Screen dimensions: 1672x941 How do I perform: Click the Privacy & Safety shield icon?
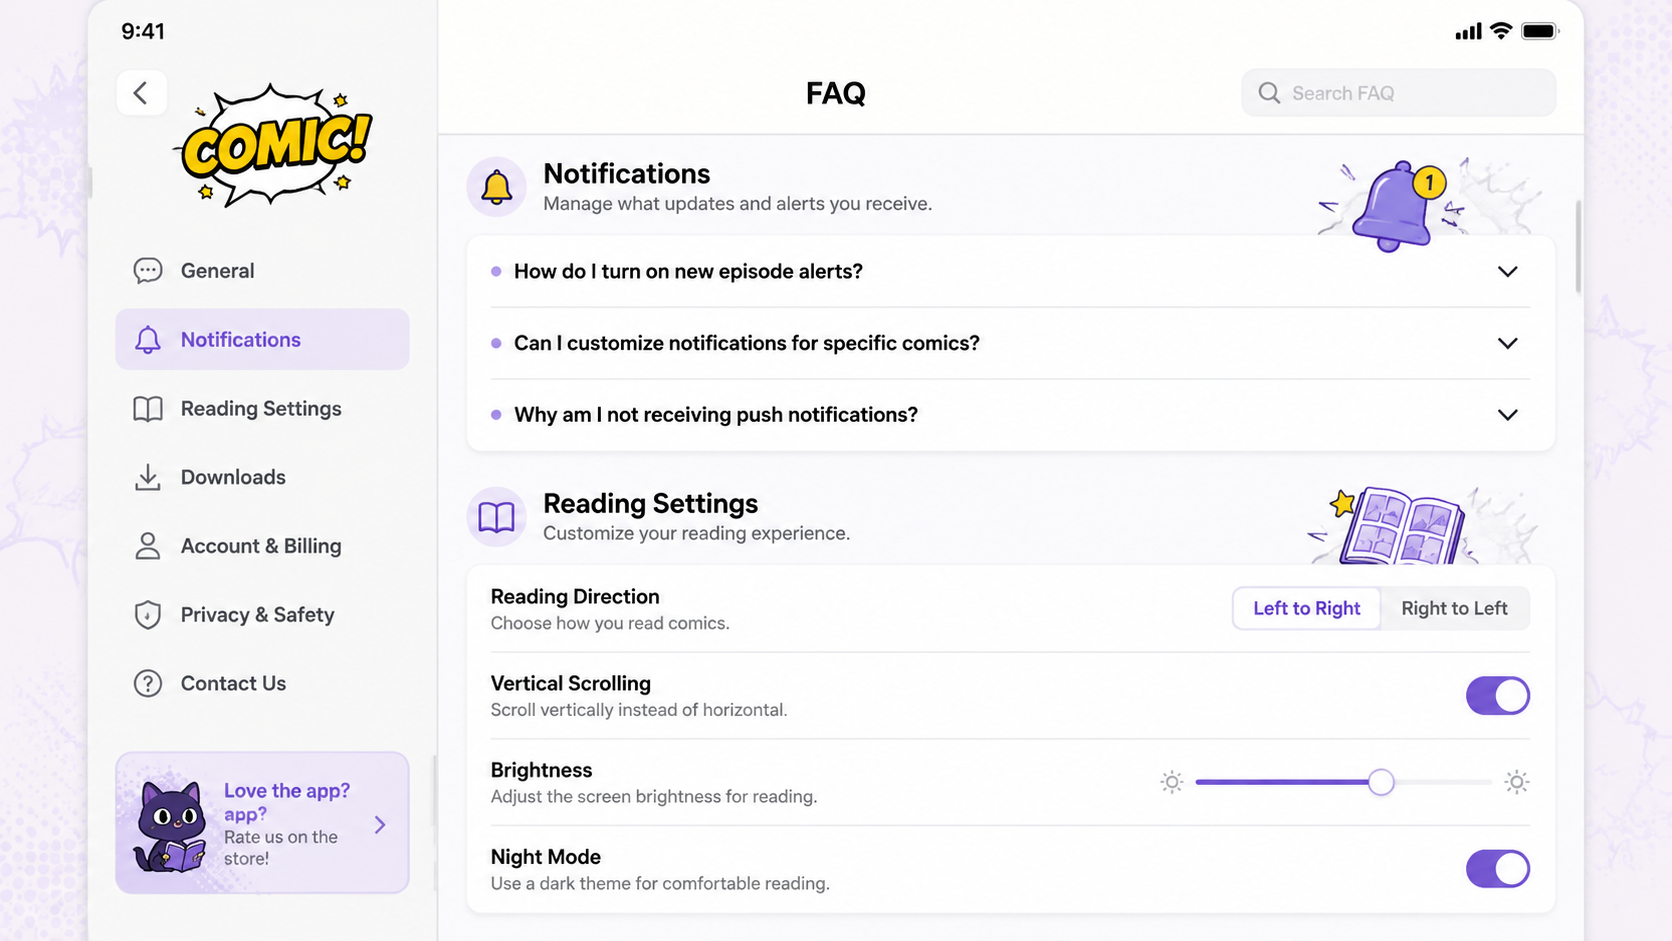(148, 615)
